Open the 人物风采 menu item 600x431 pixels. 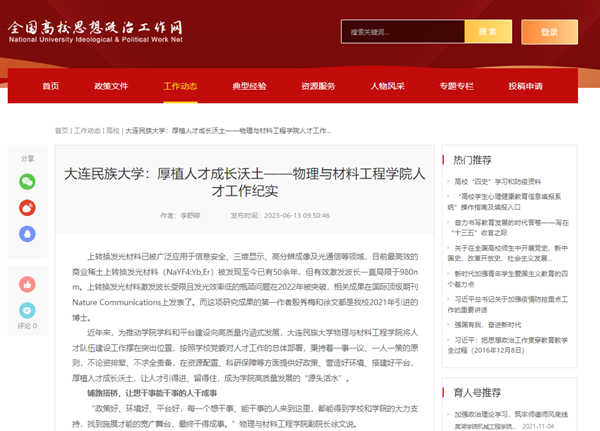click(x=387, y=86)
